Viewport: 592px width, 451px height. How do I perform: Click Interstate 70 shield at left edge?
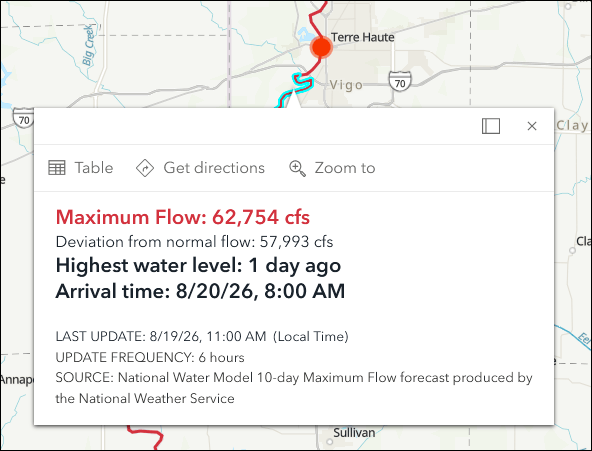point(23,118)
